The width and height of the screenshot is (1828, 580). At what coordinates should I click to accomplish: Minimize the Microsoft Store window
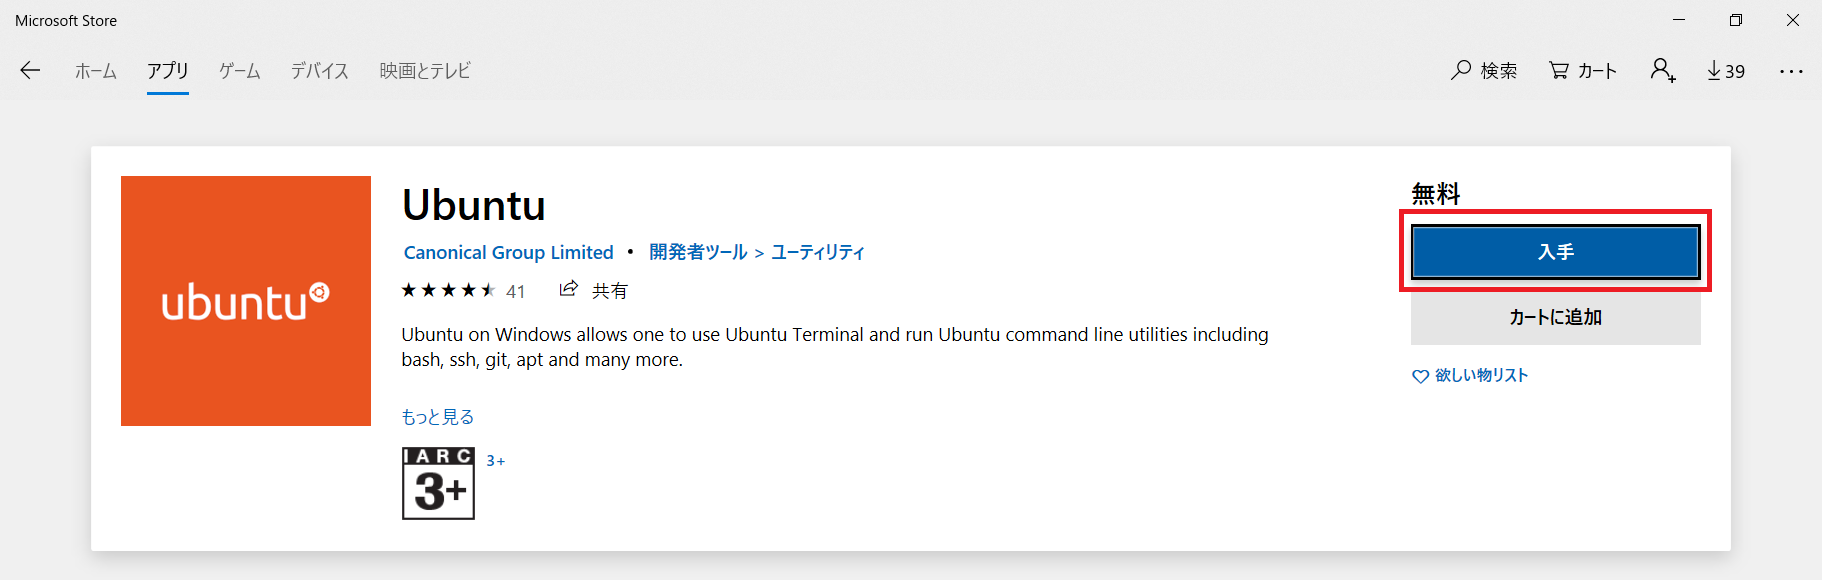(x=1679, y=20)
